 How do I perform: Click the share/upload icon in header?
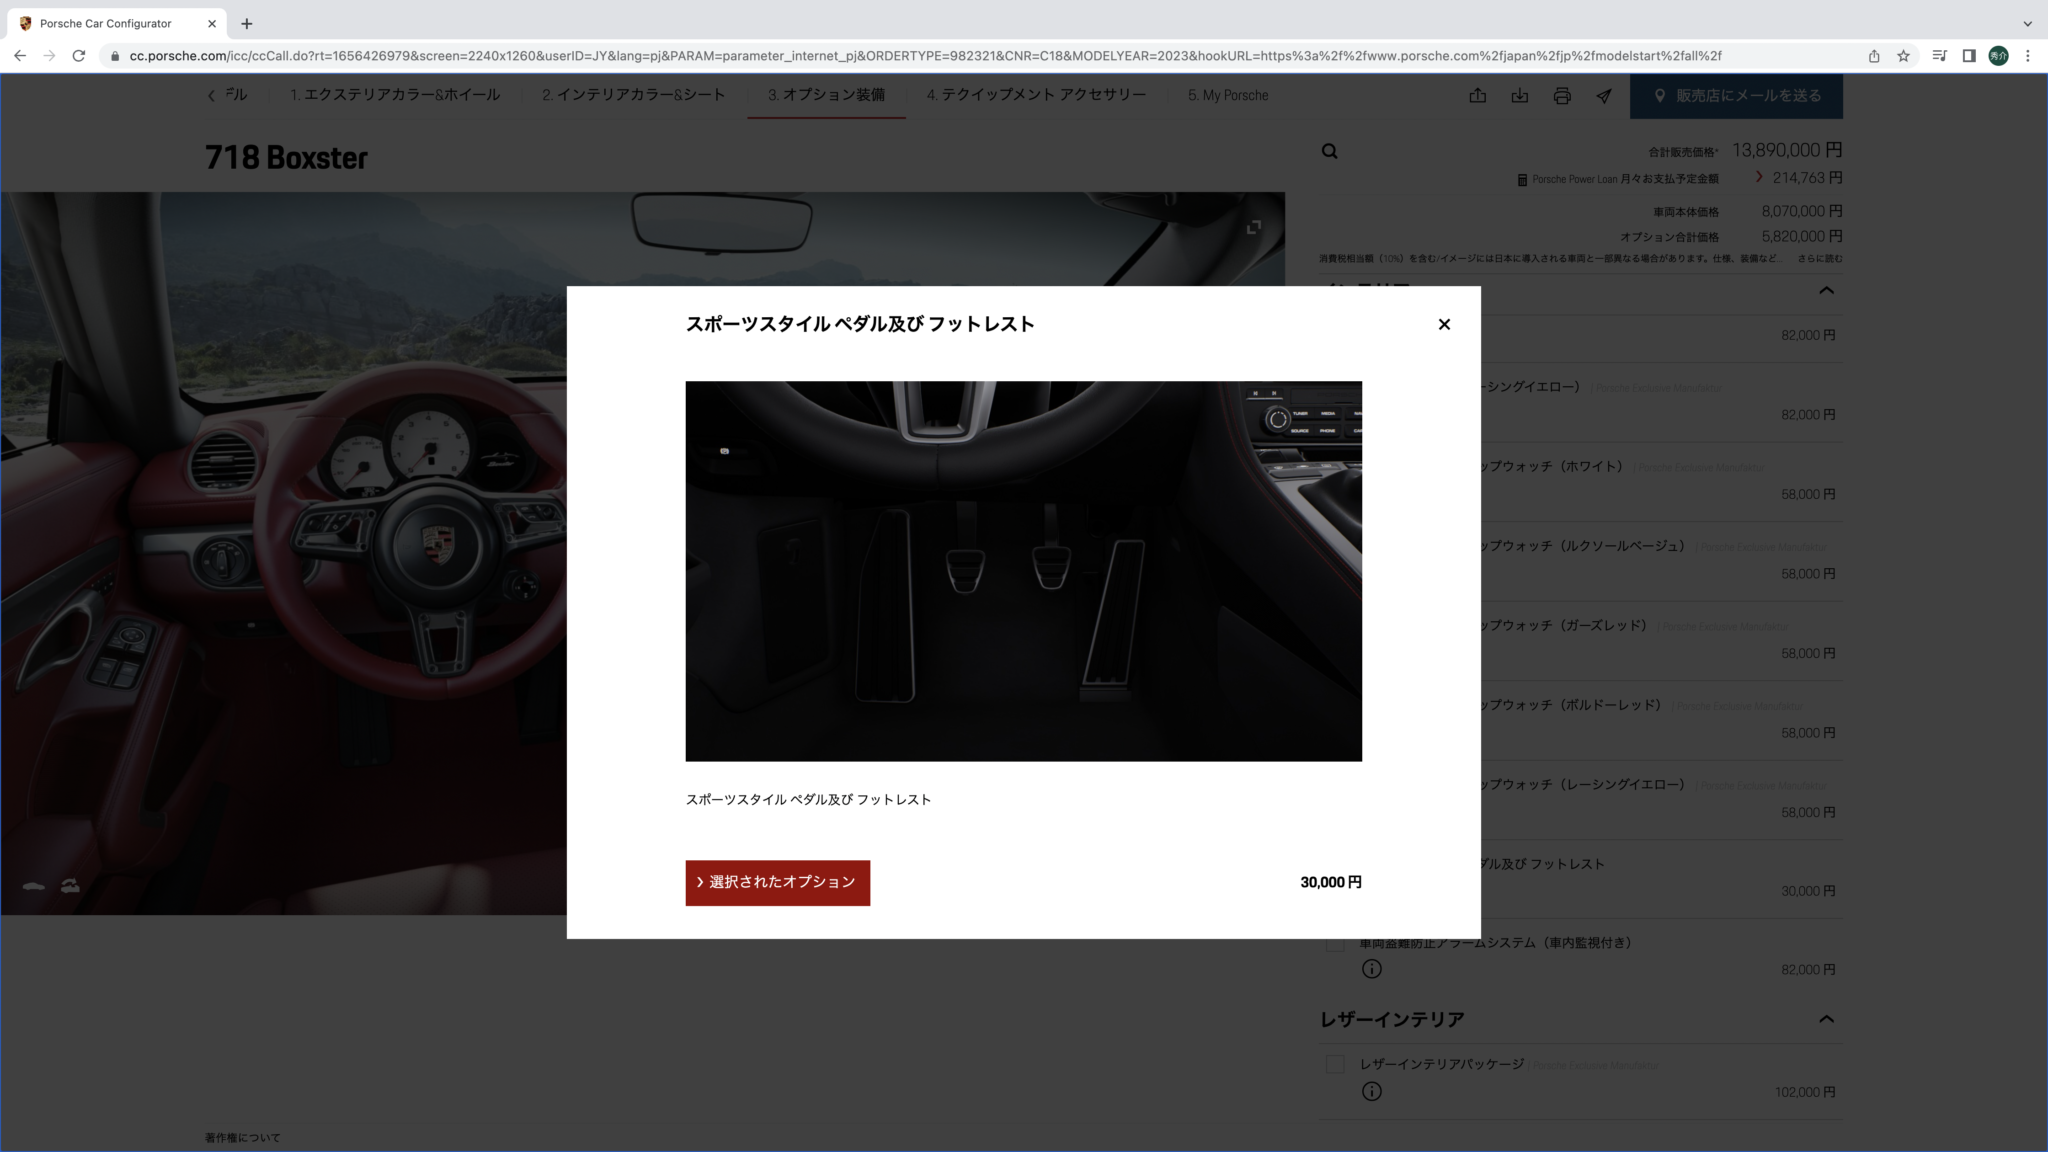click(1478, 96)
